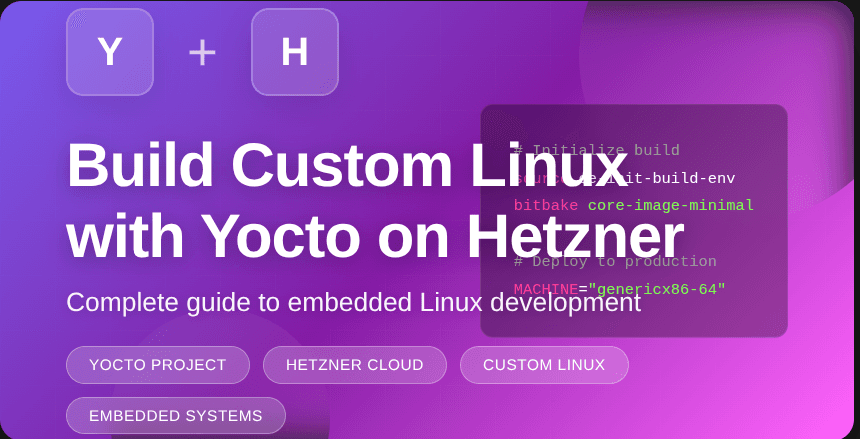Click the source oe-init-build-env code line
The height and width of the screenshot is (439, 860).
[x=624, y=178]
